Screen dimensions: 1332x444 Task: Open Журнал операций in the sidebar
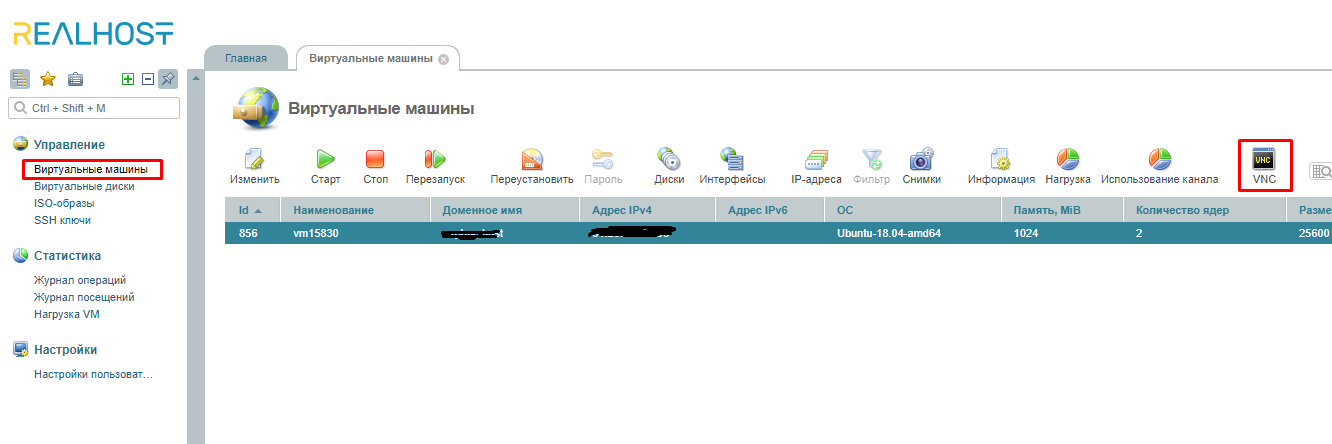click(x=80, y=280)
